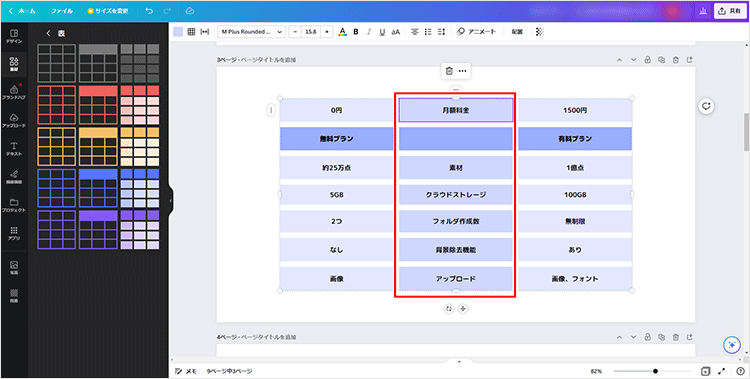This screenshot has width=750, height=379.
Task: Toggle italic text style
Action: tap(369, 32)
